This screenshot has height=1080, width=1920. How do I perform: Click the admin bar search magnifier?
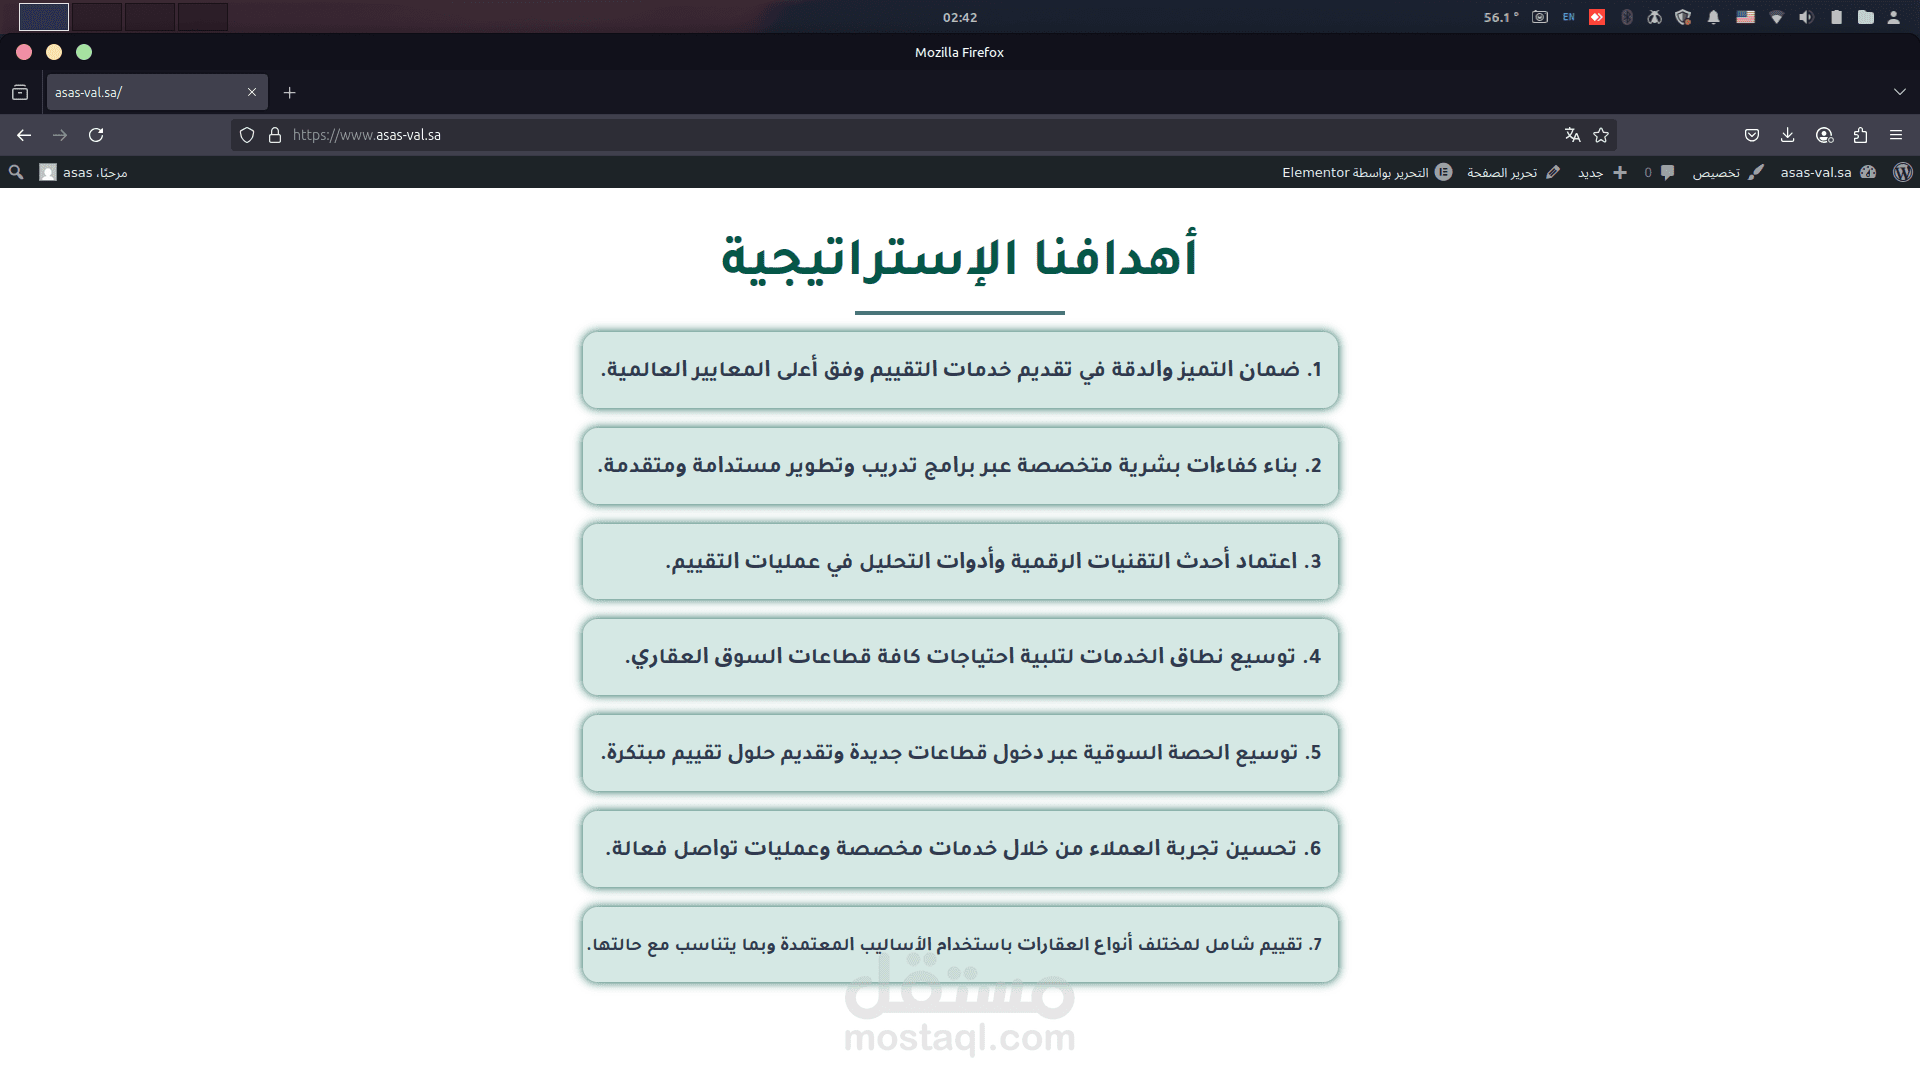pos(16,172)
